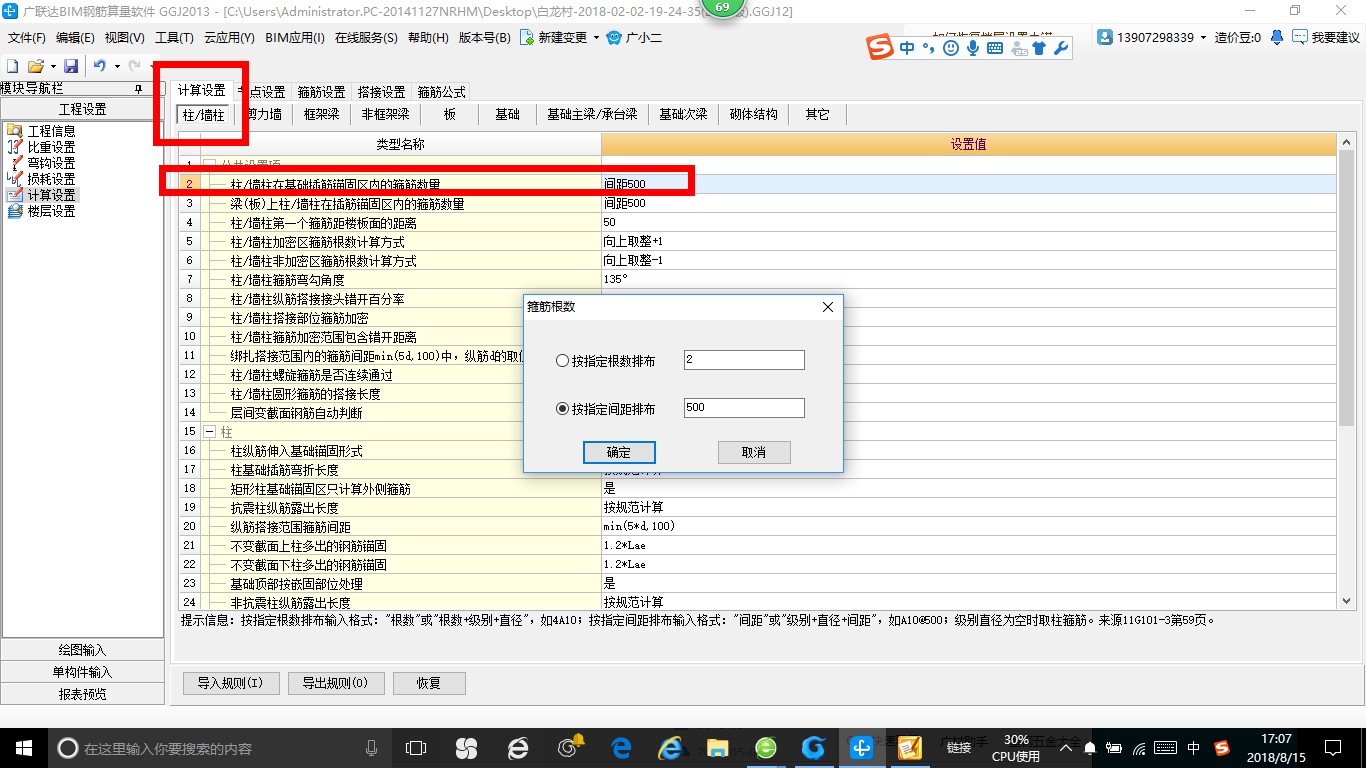
Task: Open the dropdown arrow next to Open folder
Action: point(52,66)
